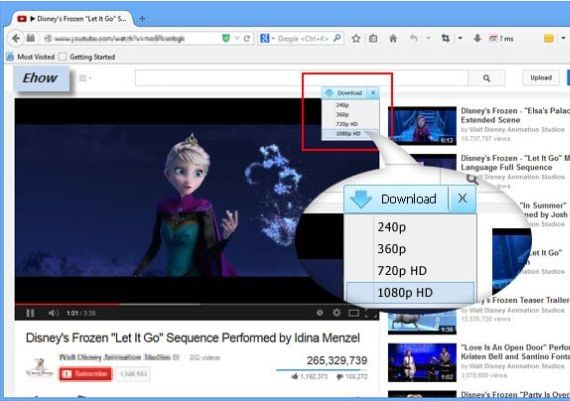Select the Disney's Frozen "Let It Go" tab
Viewport: 570px width, 401px height.
[x=73, y=19]
